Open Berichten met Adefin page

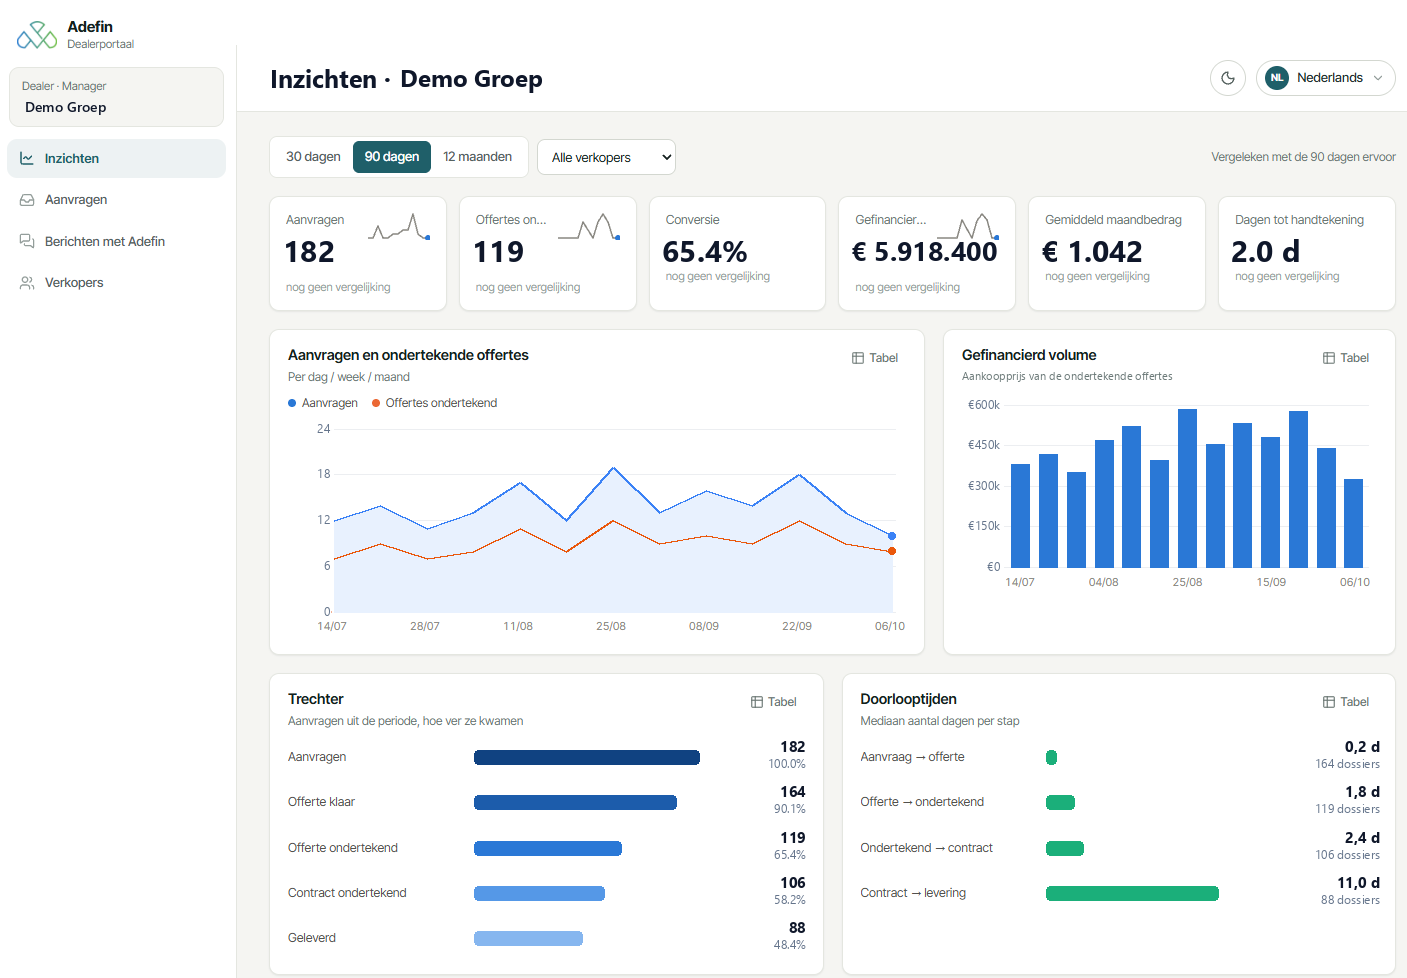point(116,241)
